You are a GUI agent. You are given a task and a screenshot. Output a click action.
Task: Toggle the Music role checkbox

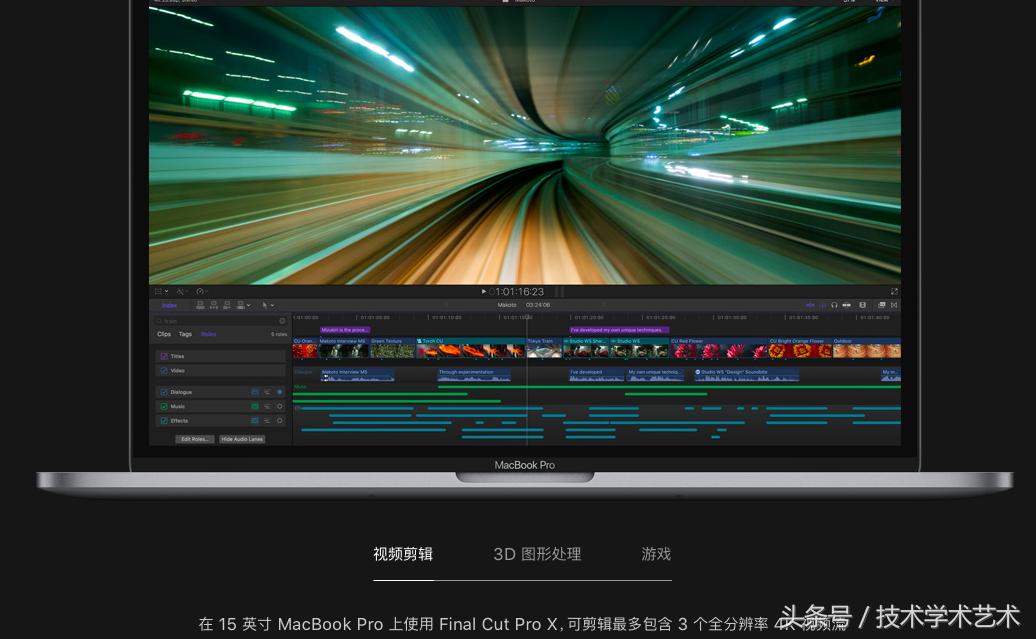tap(164, 406)
